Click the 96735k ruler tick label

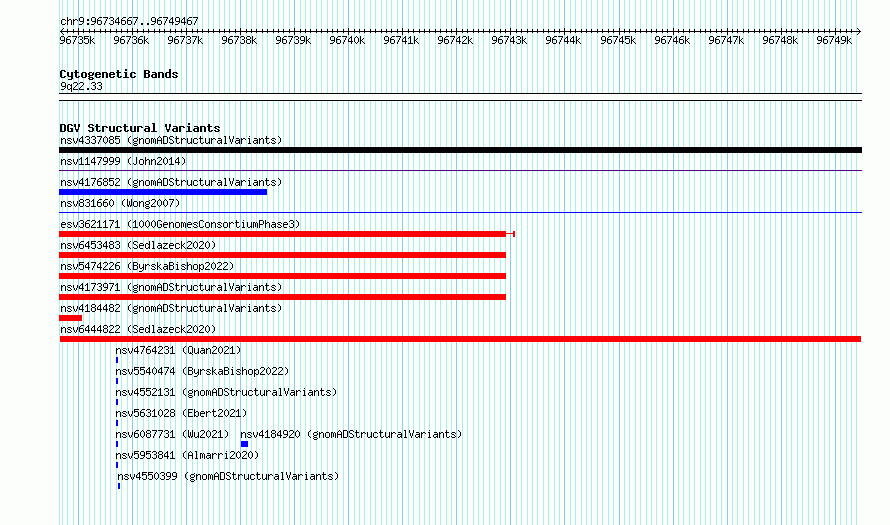click(x=77, y=40)
